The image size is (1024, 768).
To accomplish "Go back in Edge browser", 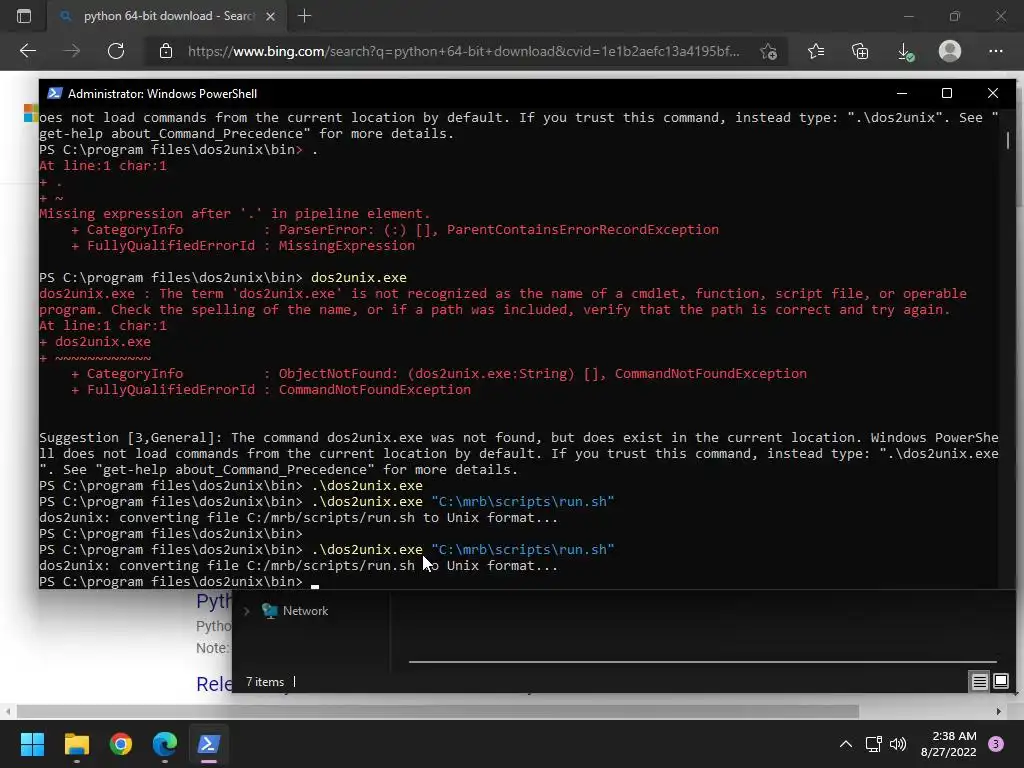I will point(27,51).
